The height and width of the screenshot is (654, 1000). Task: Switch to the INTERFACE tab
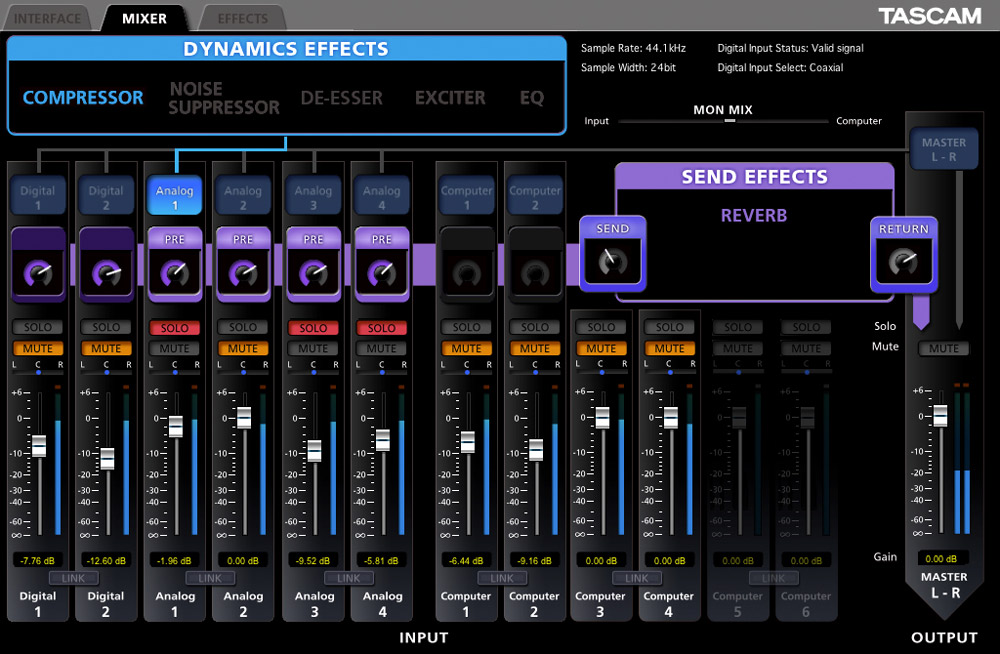(48, 18)
